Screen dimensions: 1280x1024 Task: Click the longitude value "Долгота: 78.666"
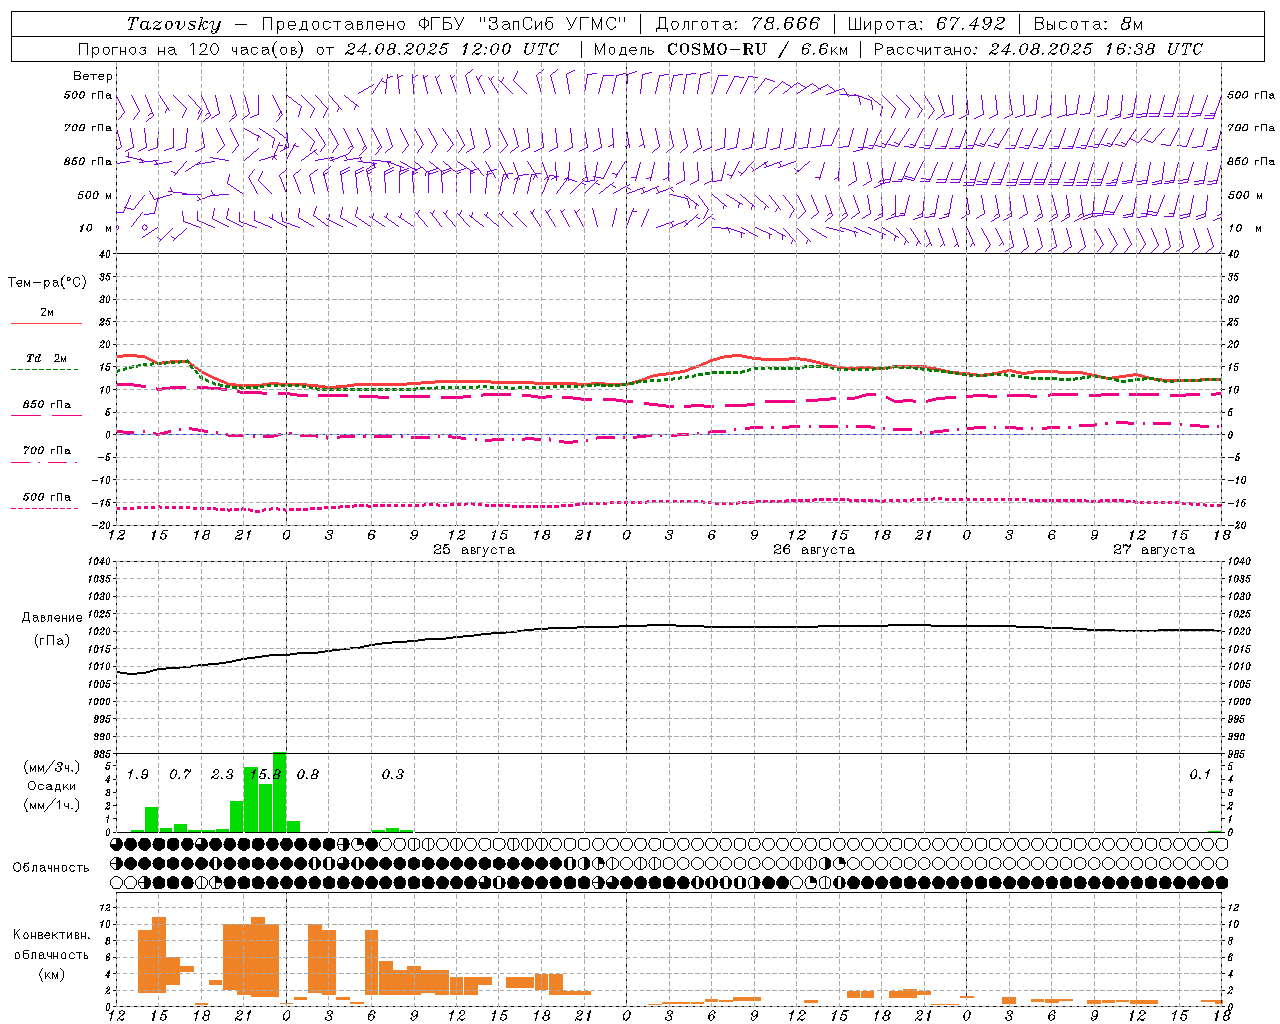tap(737, 24)
